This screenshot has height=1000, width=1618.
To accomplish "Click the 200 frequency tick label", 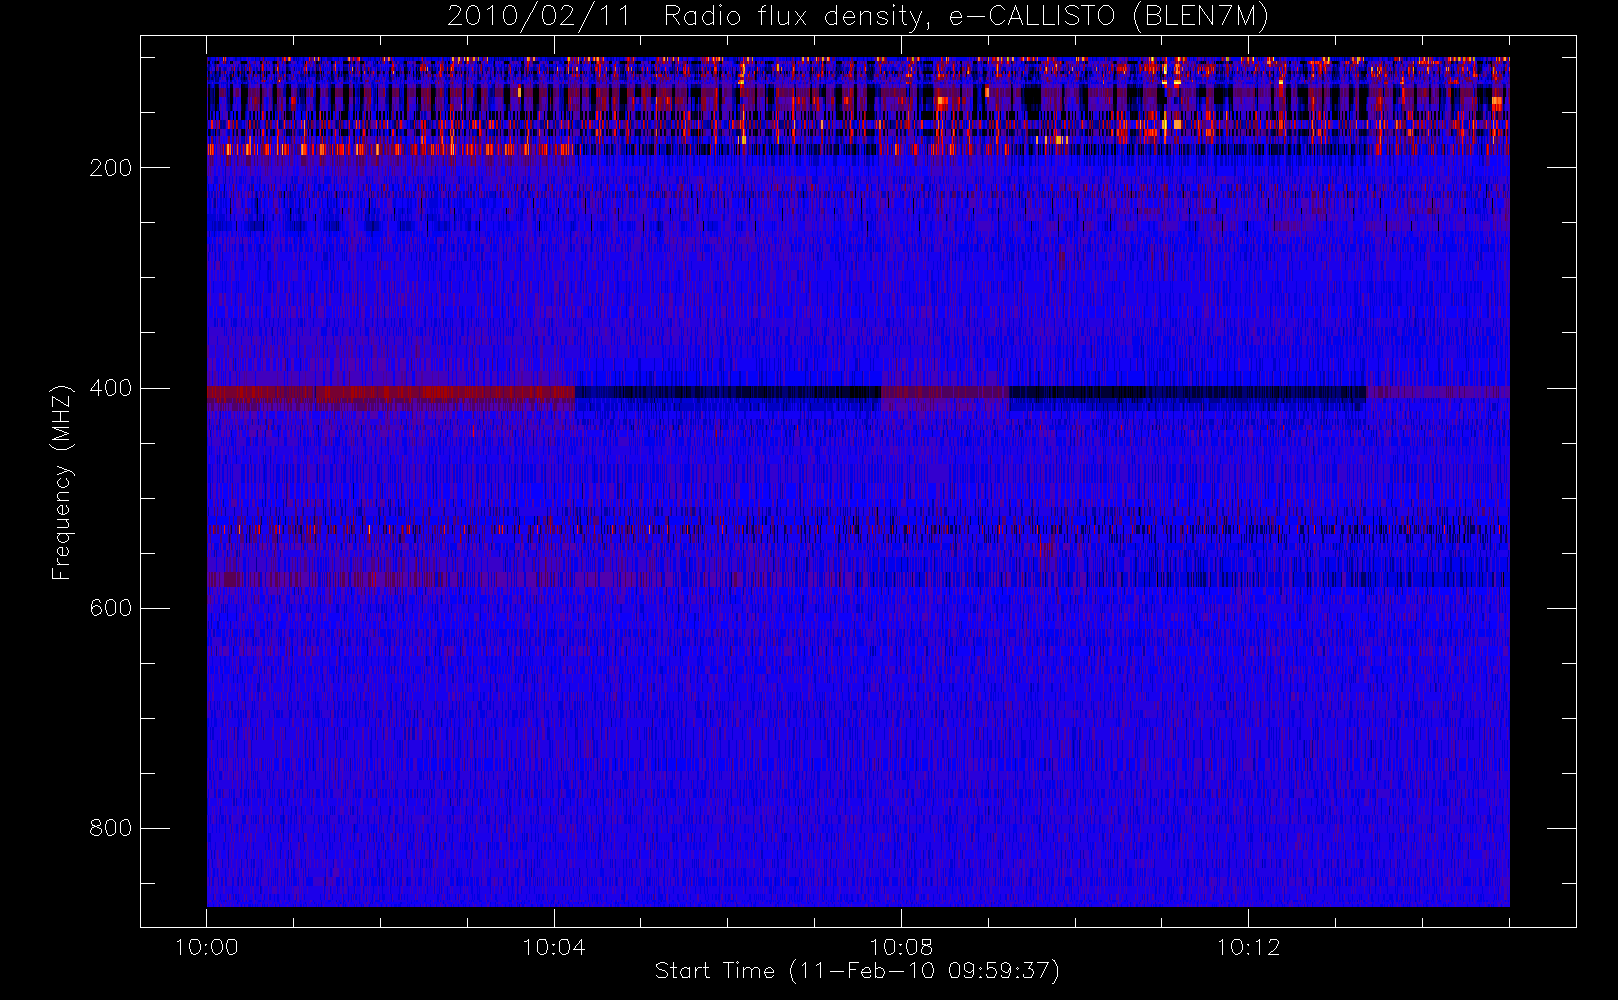I will coord(110,168).
